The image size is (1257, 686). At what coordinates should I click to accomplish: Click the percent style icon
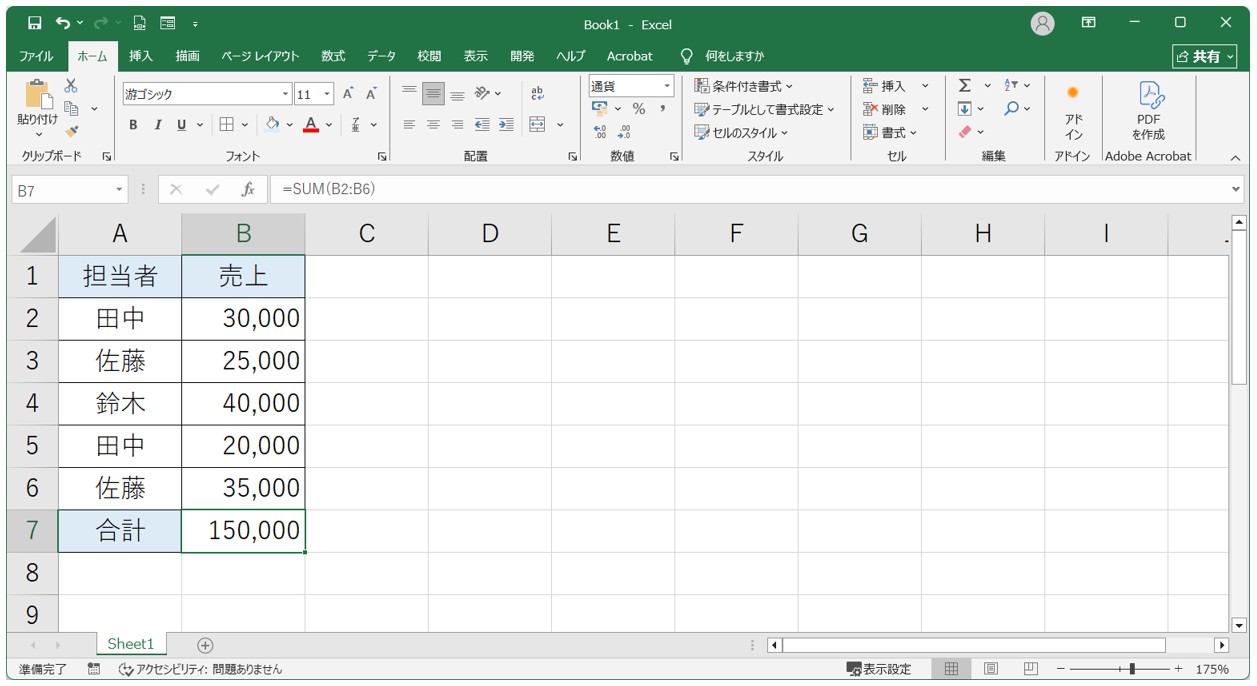coord(638,109)
